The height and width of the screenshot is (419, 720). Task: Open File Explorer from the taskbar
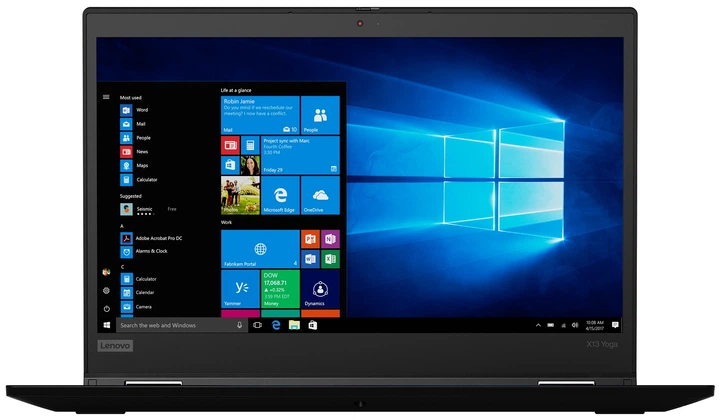[x=294, y=325]
